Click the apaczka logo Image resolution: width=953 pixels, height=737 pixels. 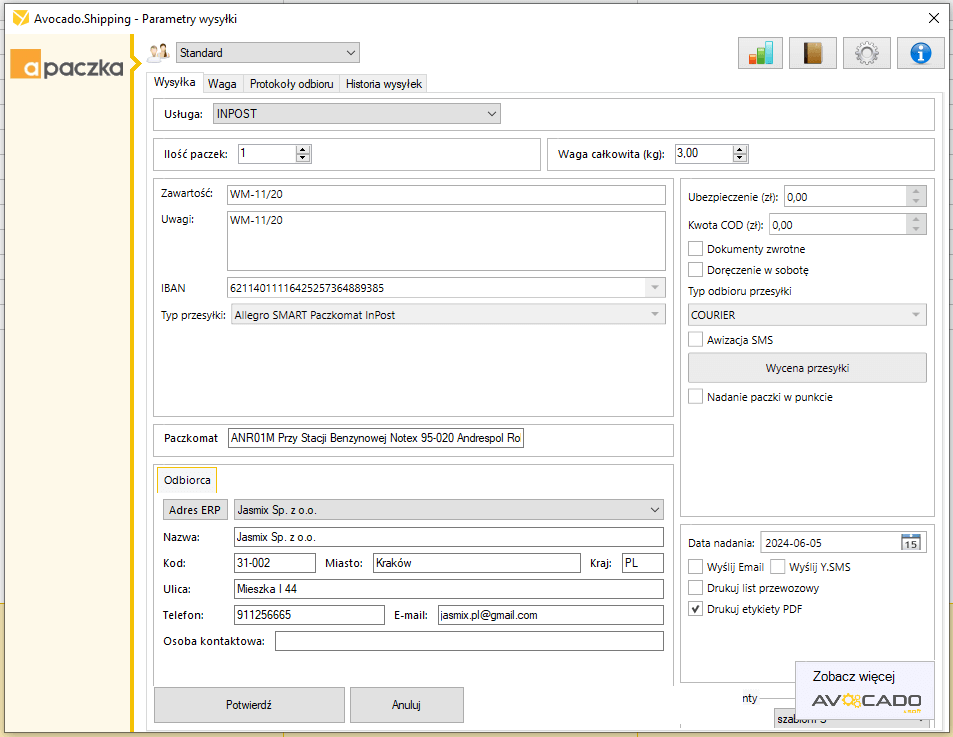[68, 67]
